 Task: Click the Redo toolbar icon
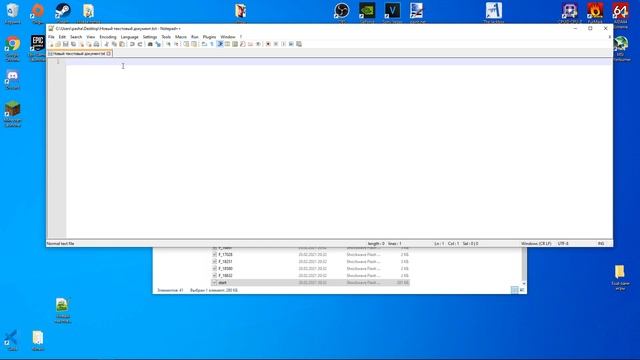pos(140,44)
